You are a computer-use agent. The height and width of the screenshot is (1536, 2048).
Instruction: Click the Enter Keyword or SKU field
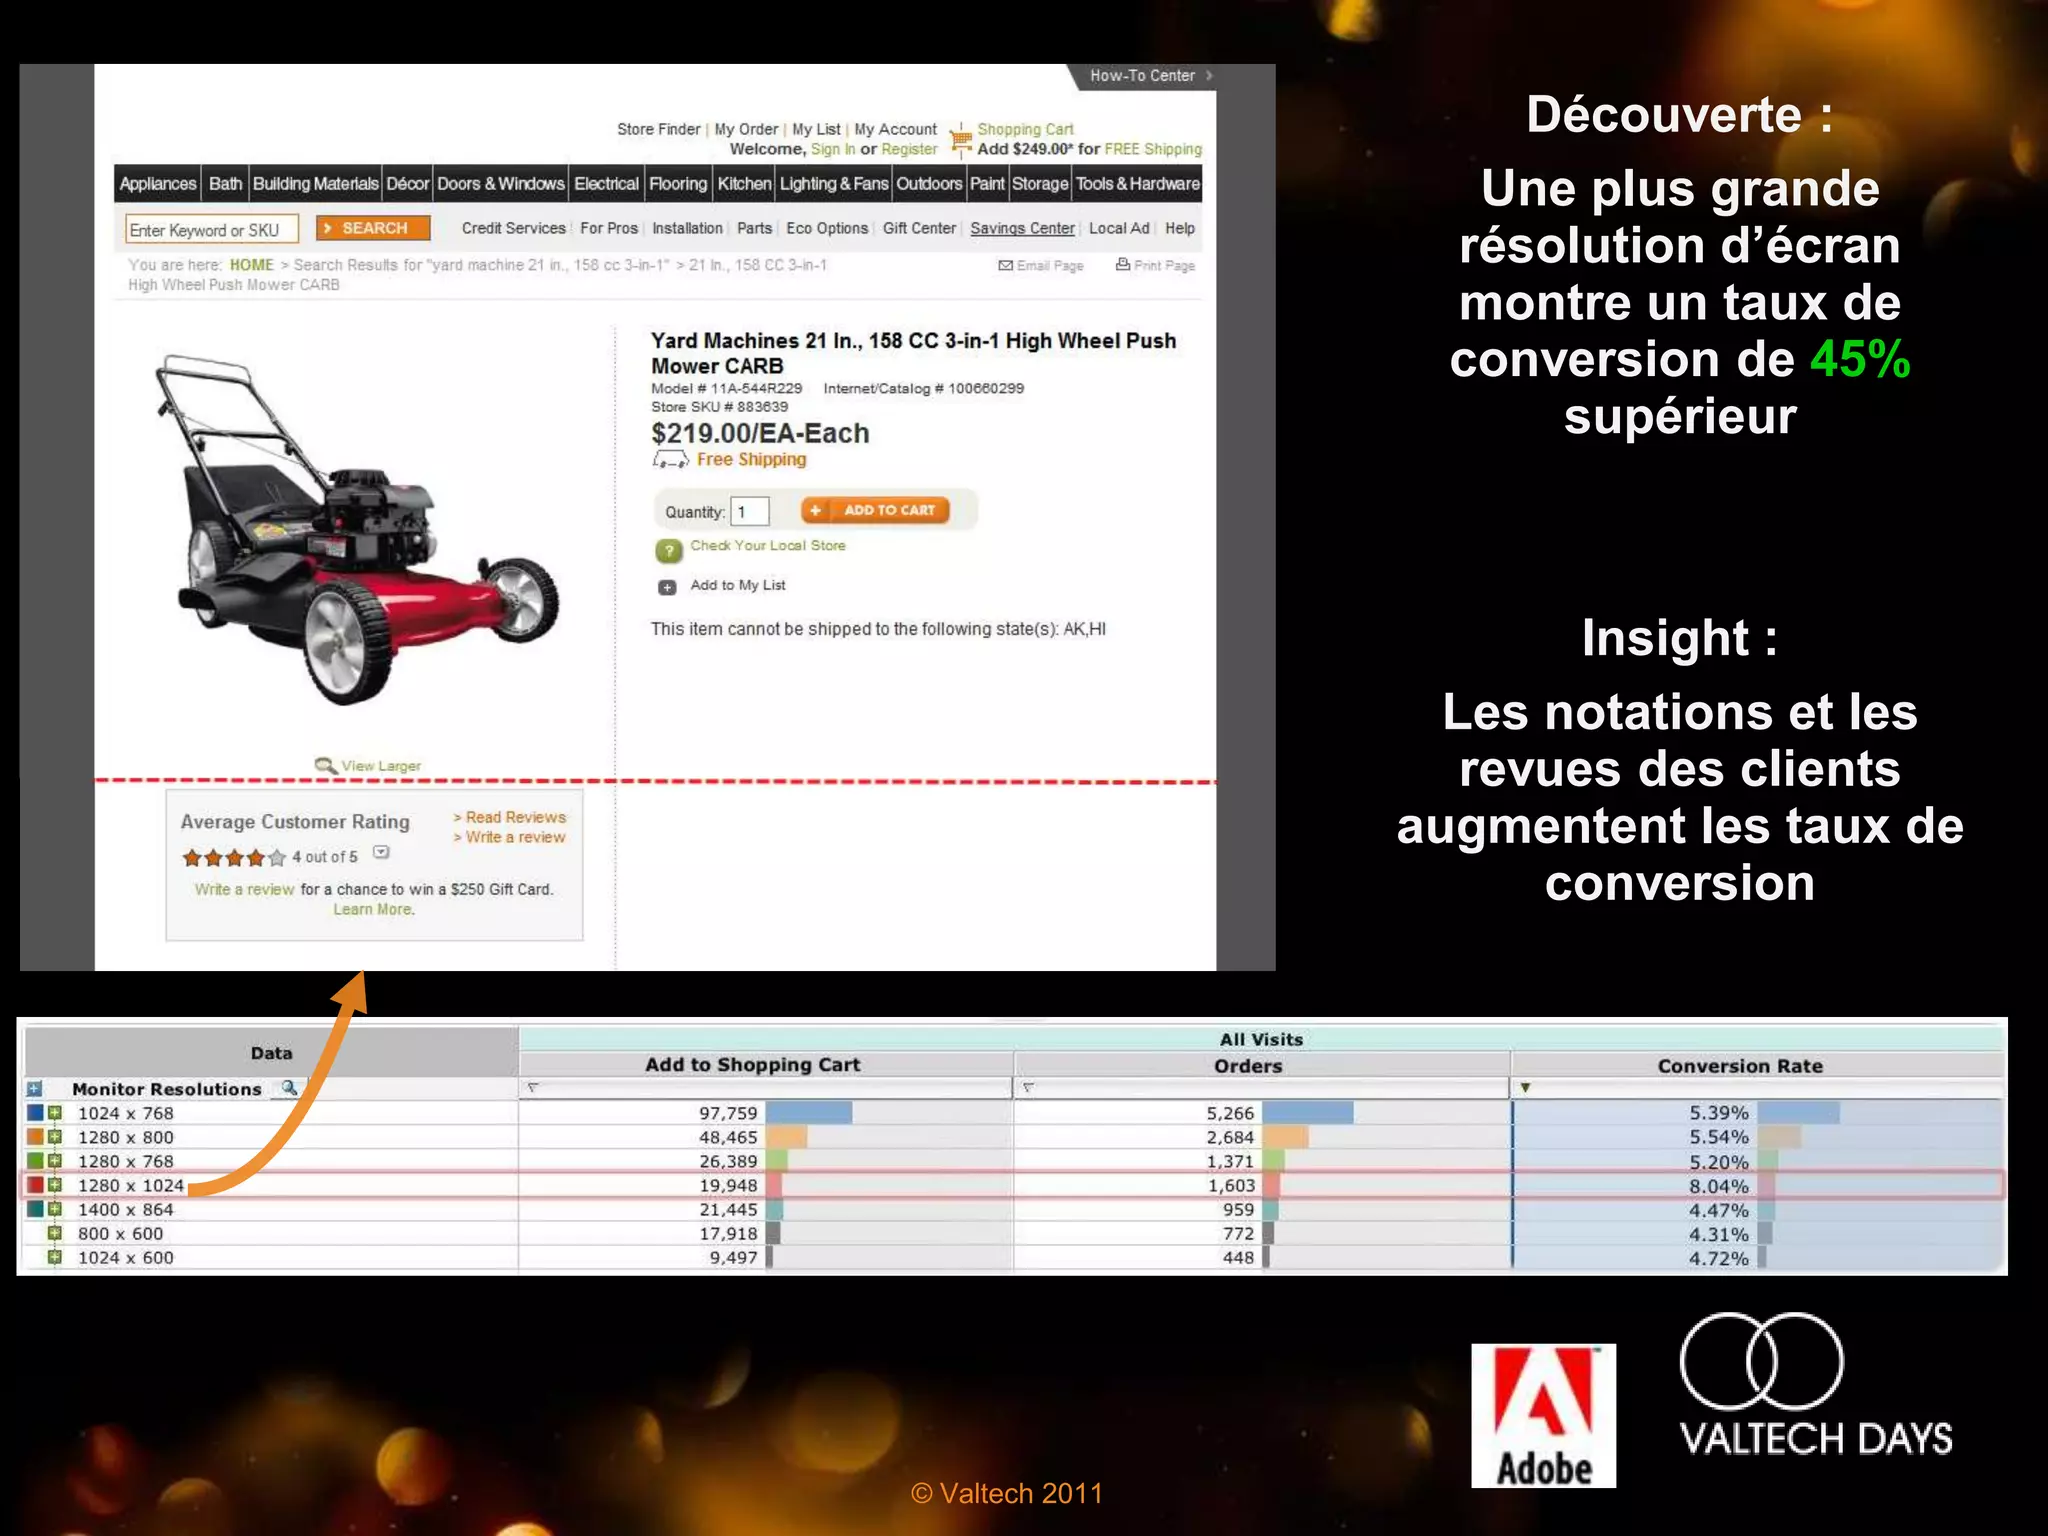click(211, 230)
